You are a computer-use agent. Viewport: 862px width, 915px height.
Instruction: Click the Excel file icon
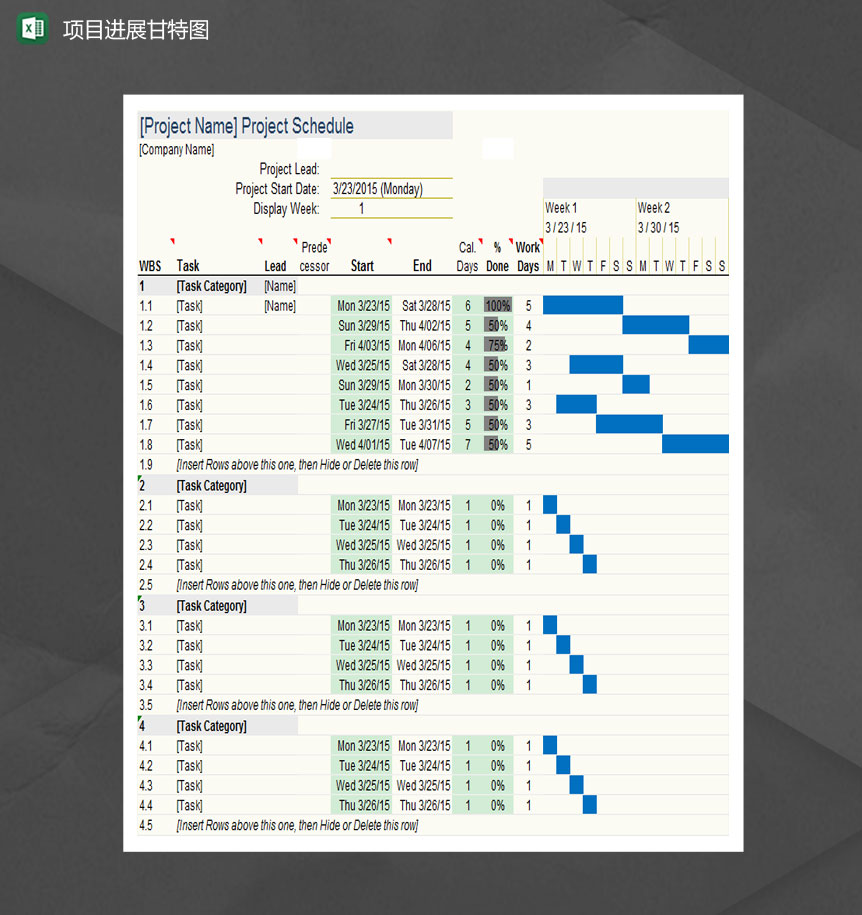tap(33, 28)
